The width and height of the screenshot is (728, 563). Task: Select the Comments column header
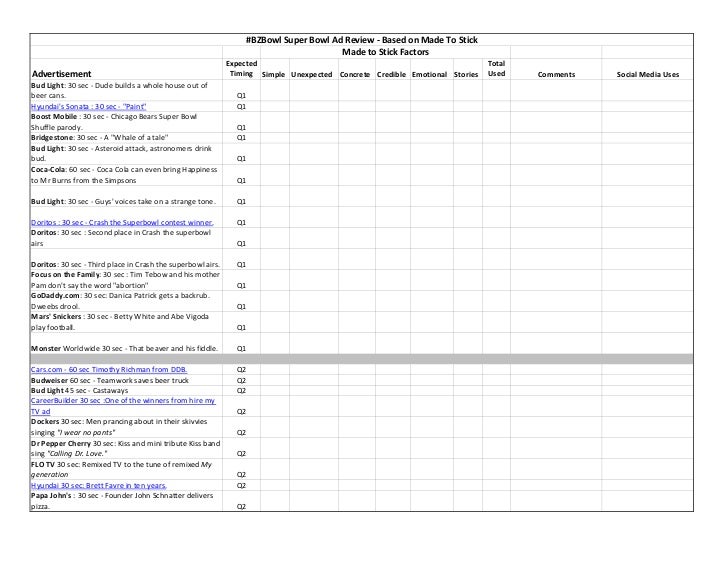point(556,74)
